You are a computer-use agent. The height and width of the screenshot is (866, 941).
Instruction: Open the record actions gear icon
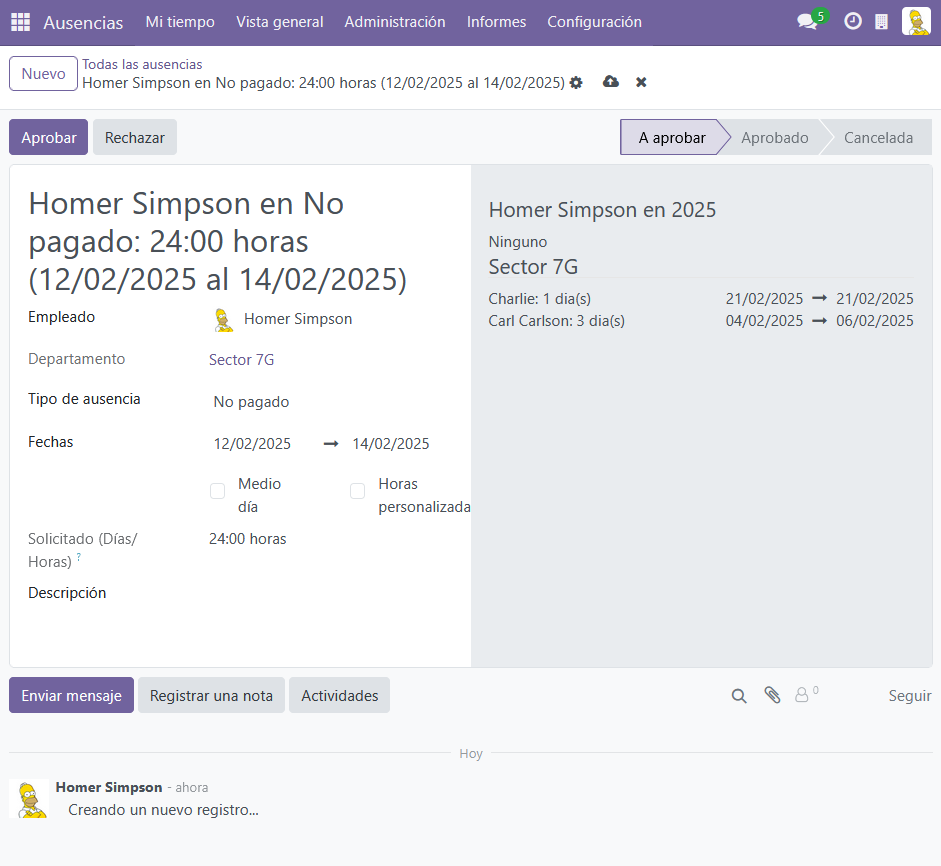[576, 83]
